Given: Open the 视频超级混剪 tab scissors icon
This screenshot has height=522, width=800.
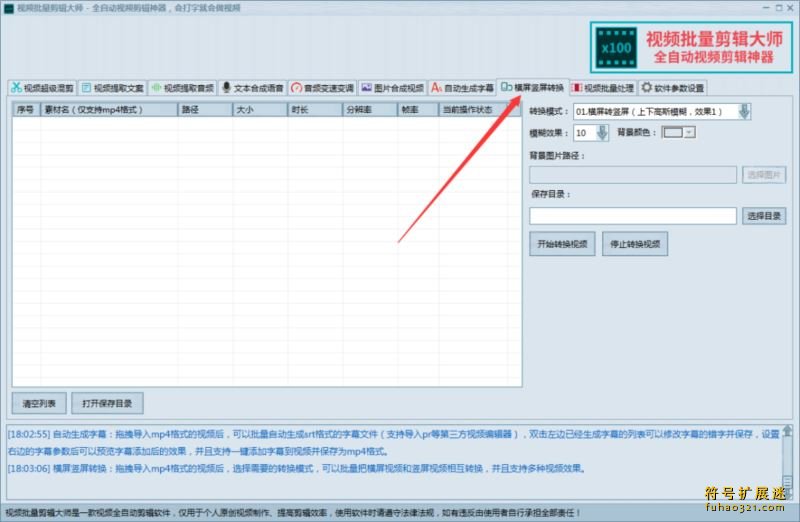Looking at the screenshot, I should click(x=17, y=87).
